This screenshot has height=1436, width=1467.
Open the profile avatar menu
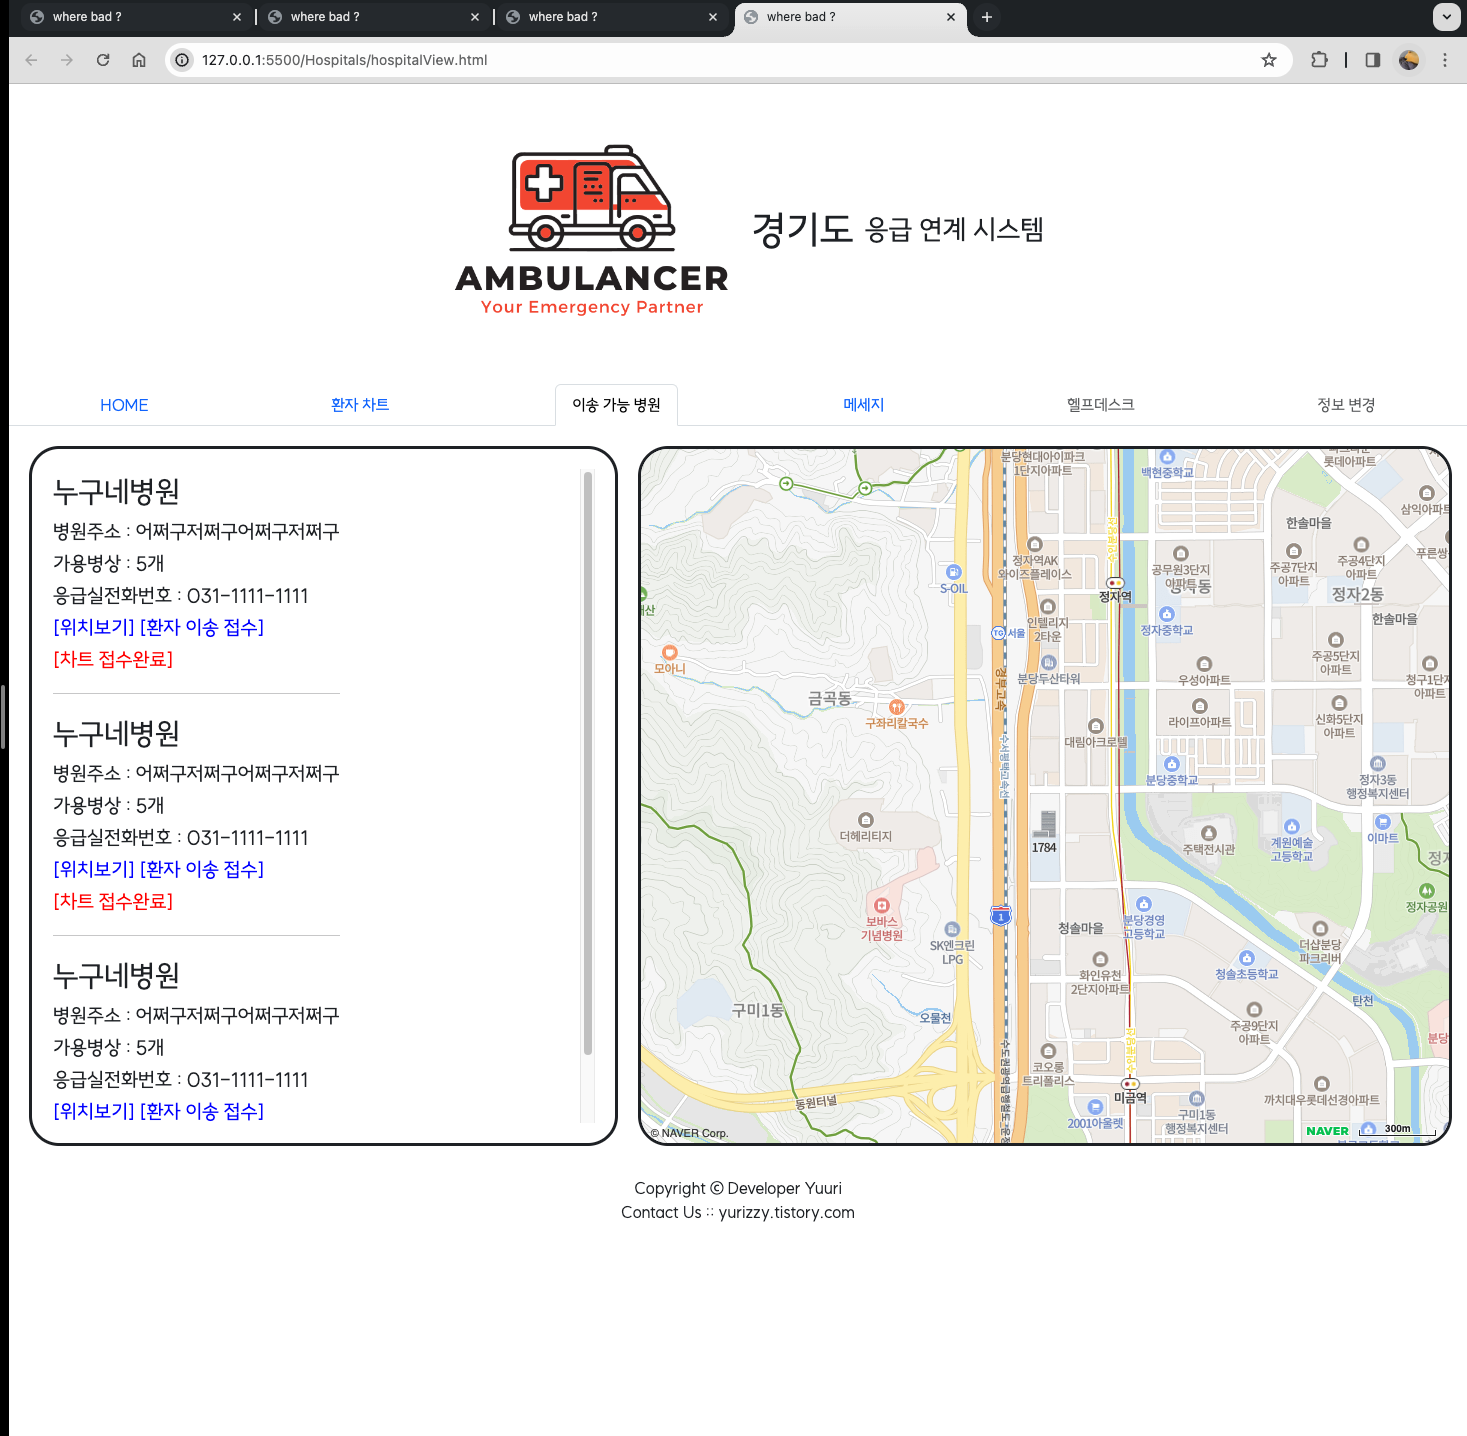(x=1409, y=60)
